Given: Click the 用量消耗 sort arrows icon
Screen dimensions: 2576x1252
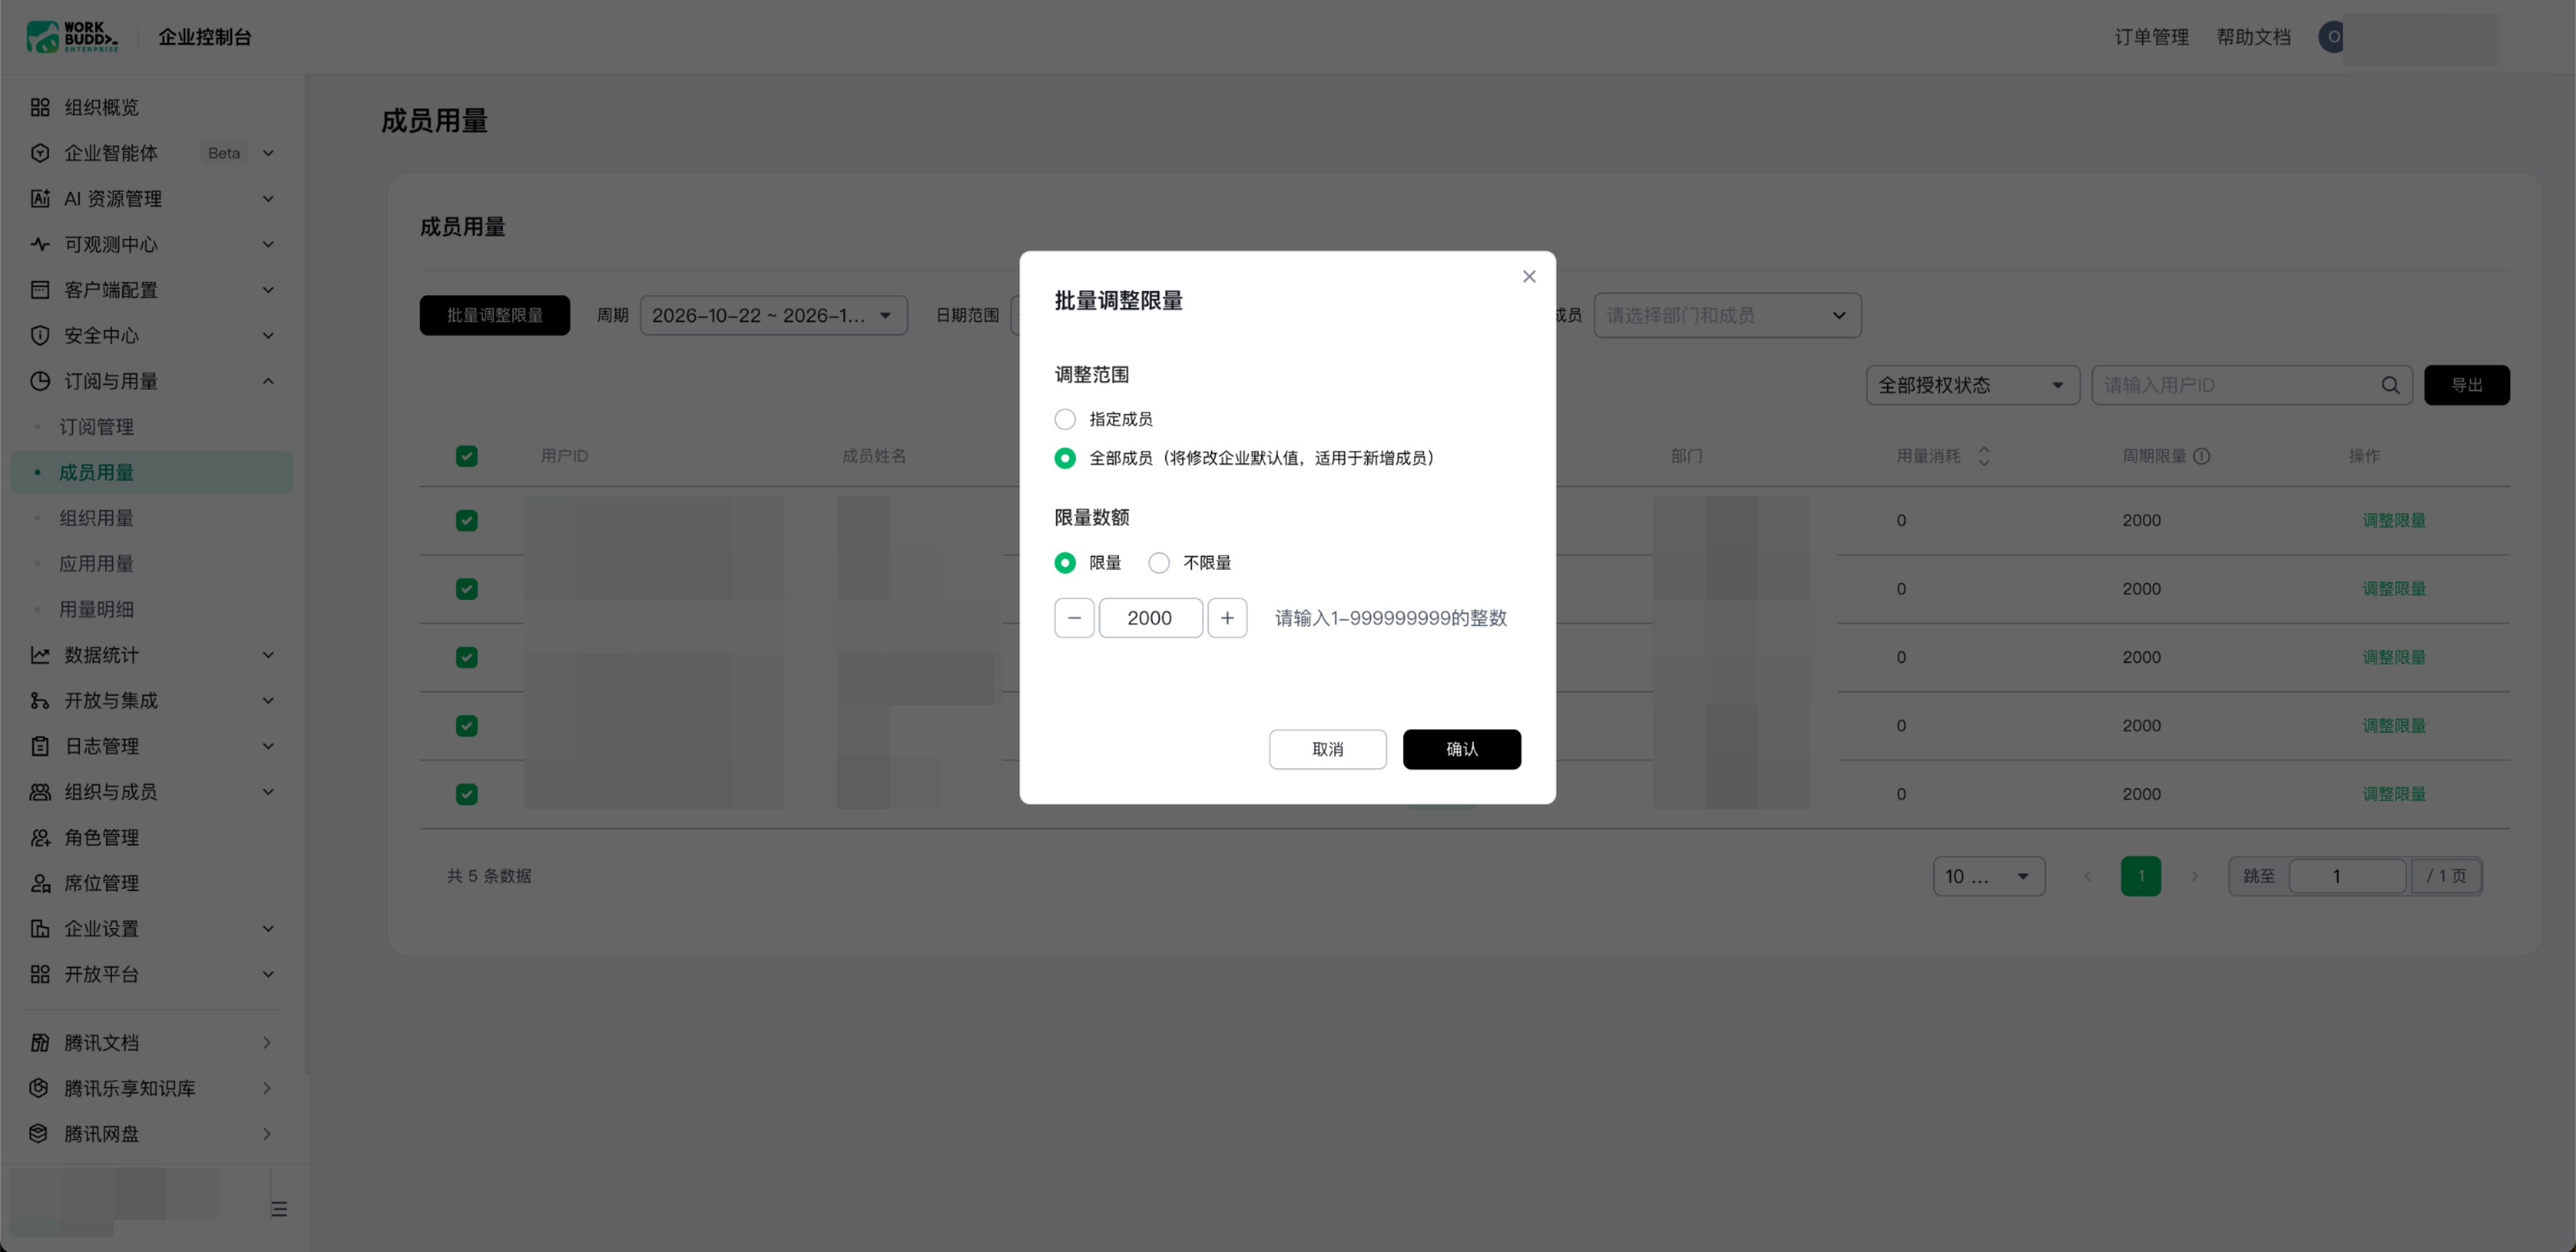Looking at the screenshot, I should 1984,456.
